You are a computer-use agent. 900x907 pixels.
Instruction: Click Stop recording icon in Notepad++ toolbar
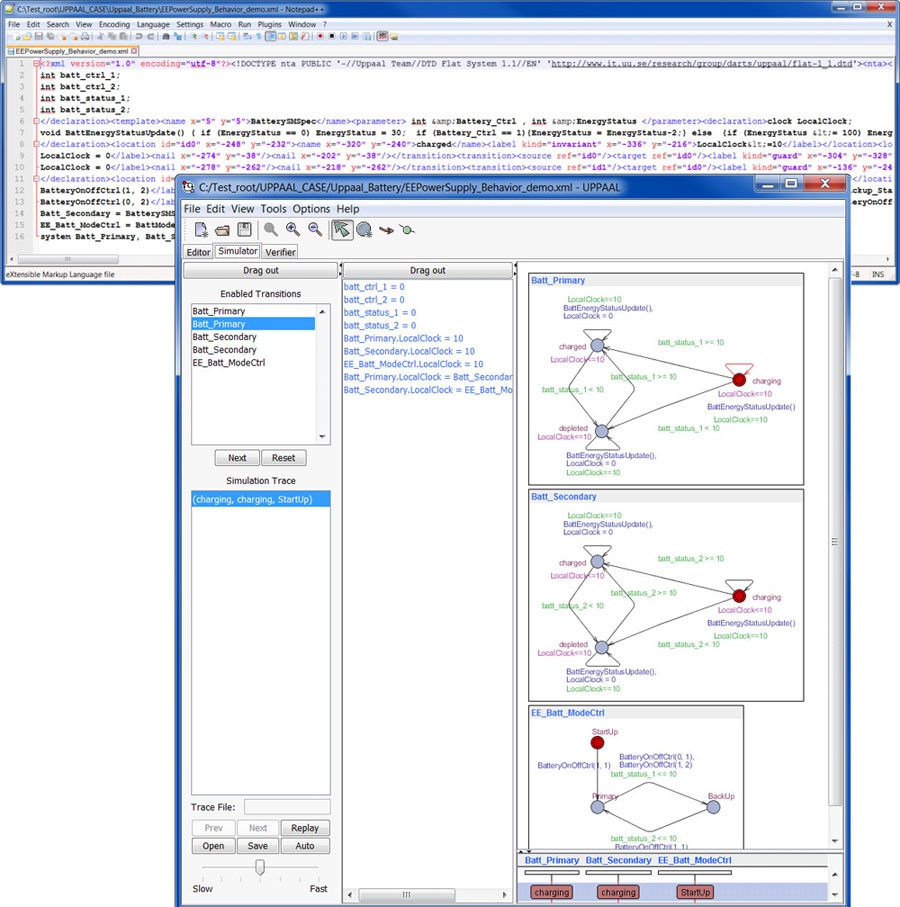[x=331, y=36]
